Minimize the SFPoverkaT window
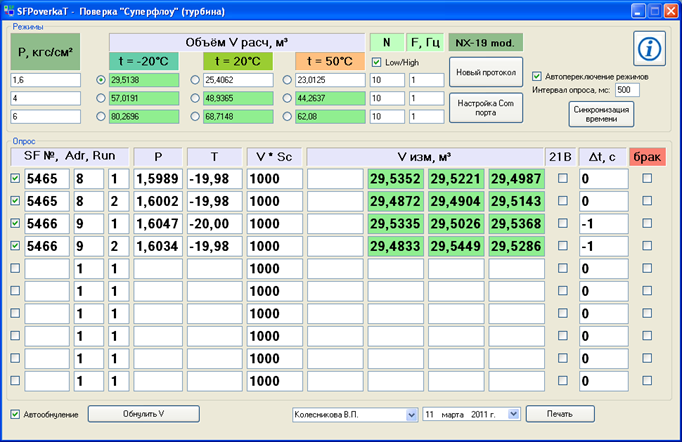 tap(638, 11)
